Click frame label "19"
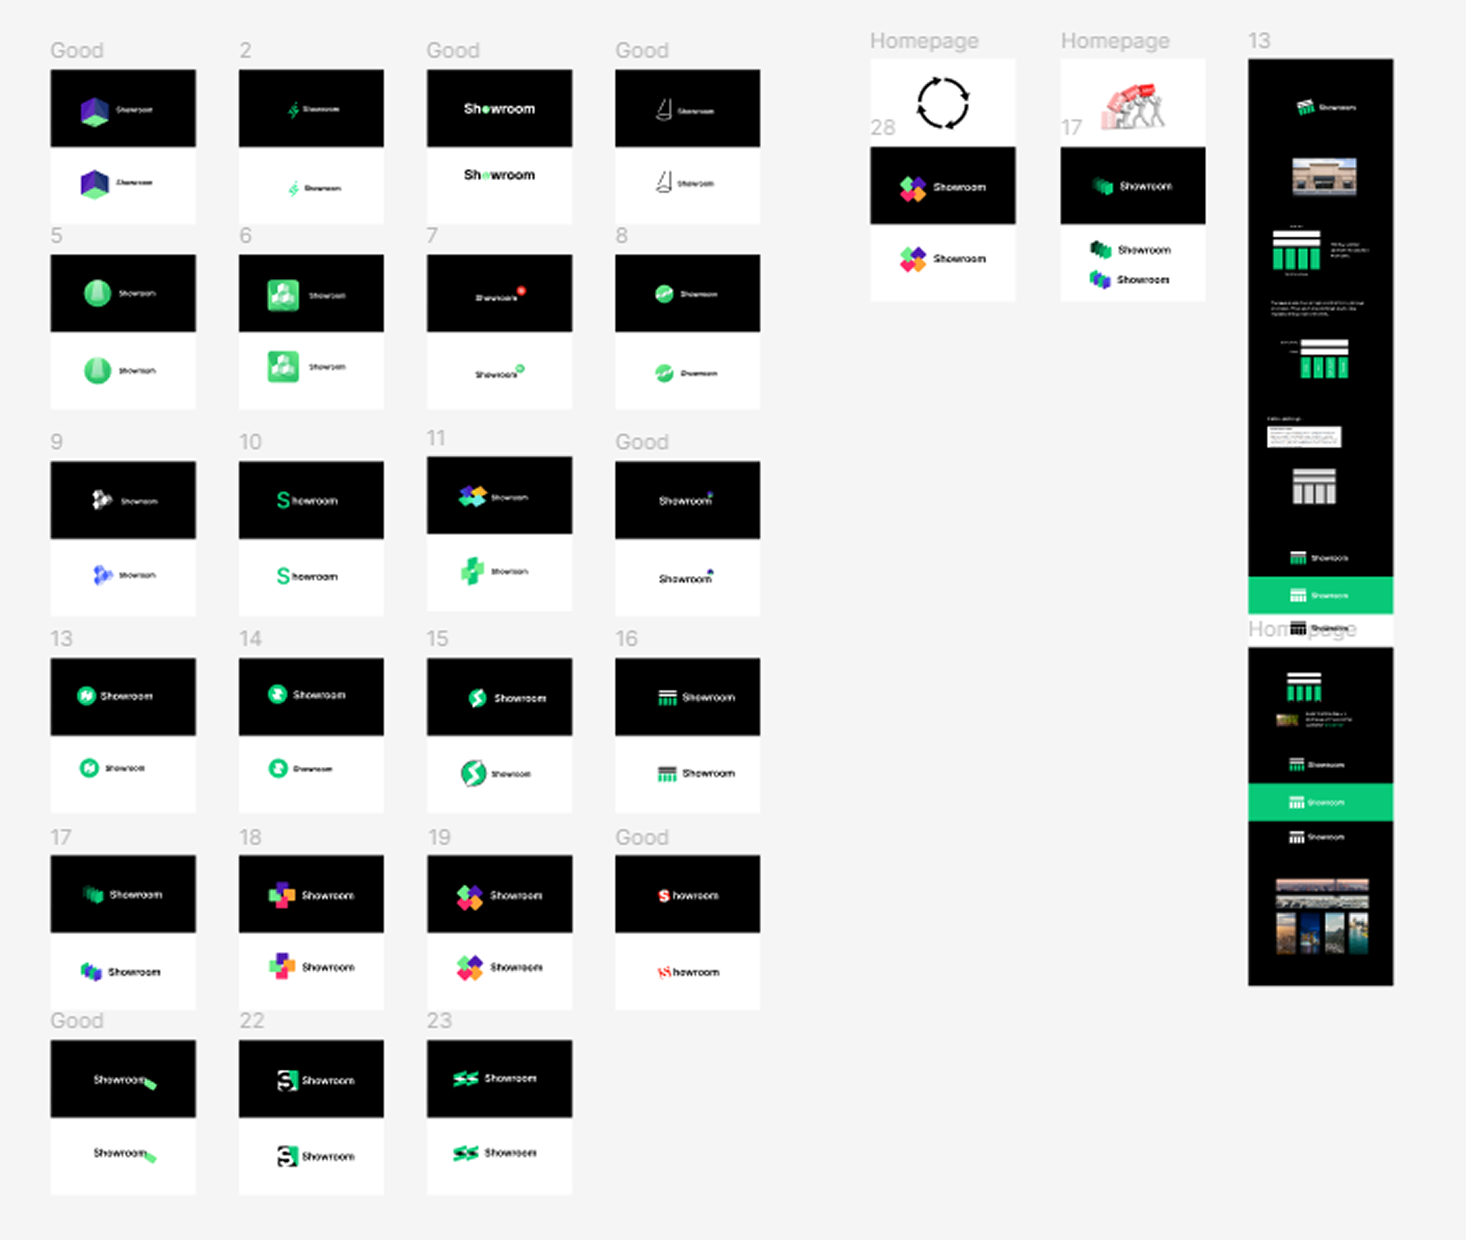 439,836
